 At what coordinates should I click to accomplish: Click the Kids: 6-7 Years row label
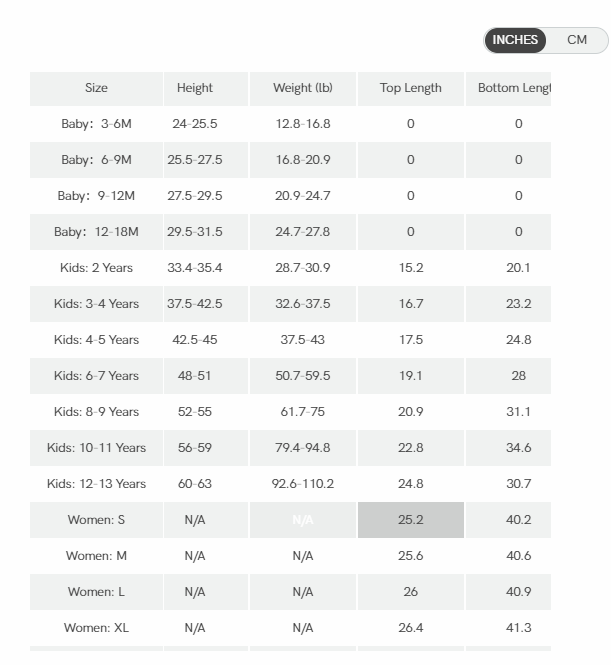(x=96, y=376)
